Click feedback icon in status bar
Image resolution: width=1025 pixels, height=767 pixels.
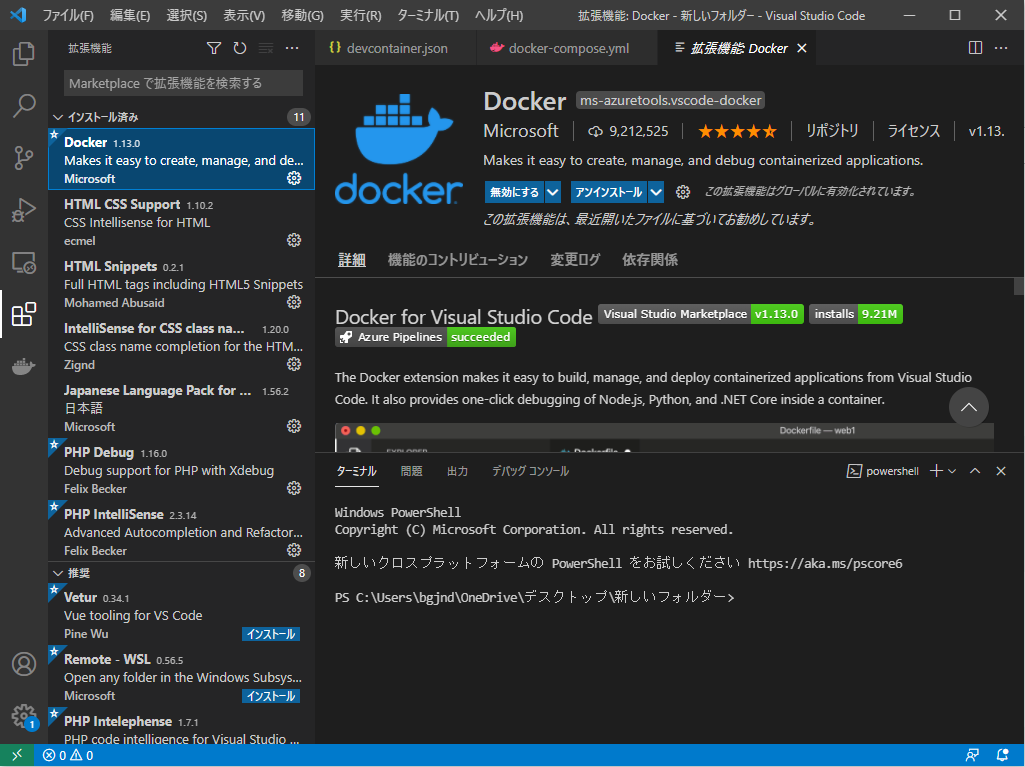click(x=973, y=755)
